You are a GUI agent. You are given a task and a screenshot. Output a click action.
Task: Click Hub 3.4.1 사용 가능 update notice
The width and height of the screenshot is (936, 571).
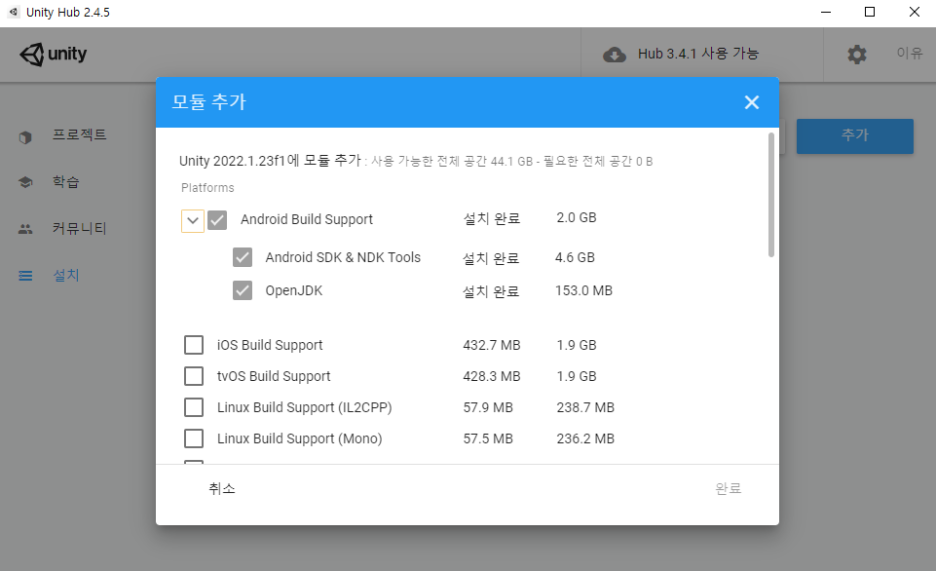point(698,54)
